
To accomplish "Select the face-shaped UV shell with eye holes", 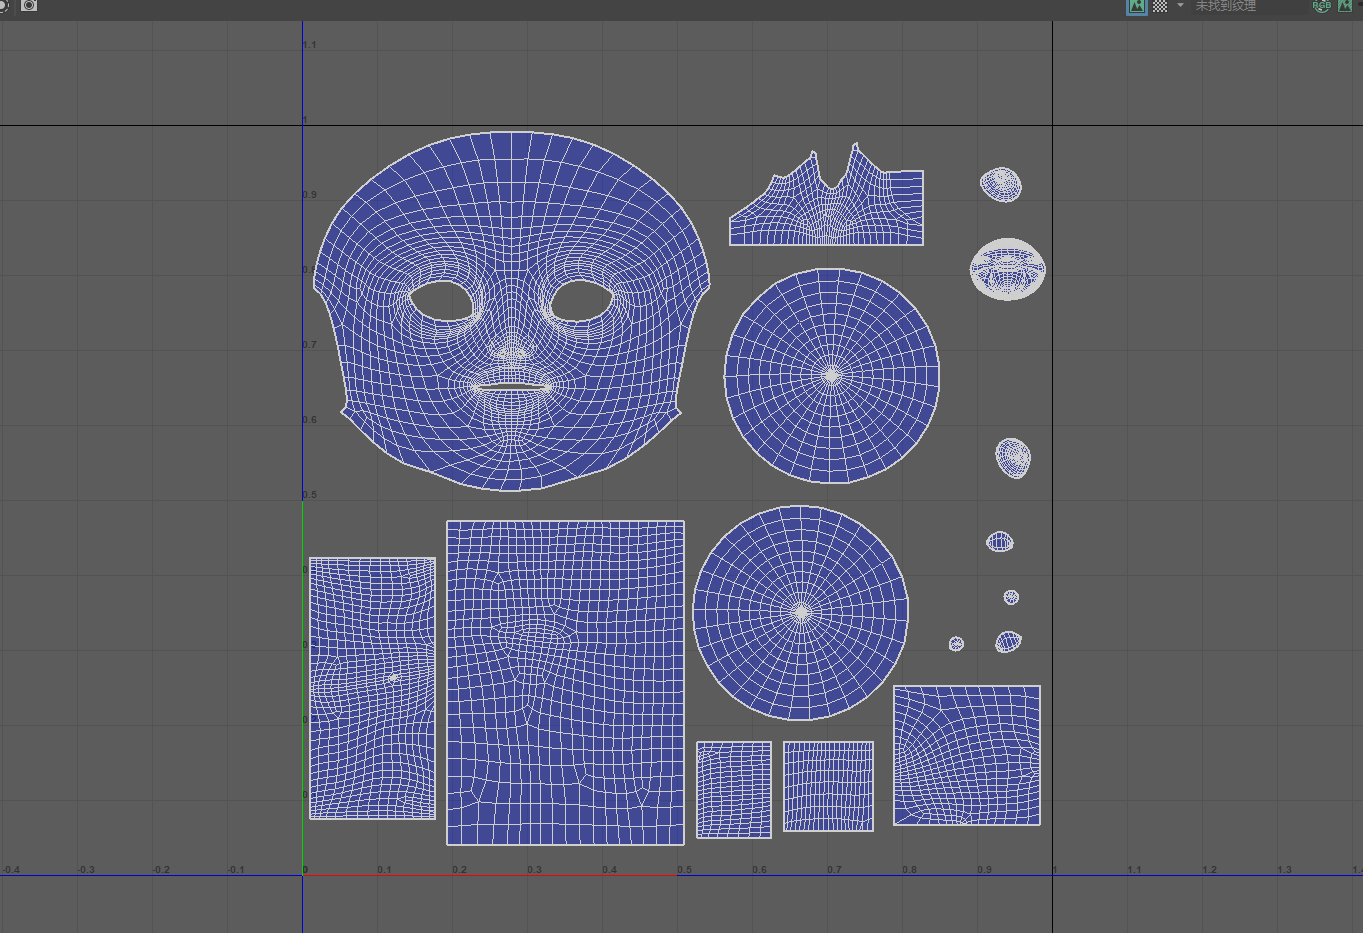I will [511, 311].
